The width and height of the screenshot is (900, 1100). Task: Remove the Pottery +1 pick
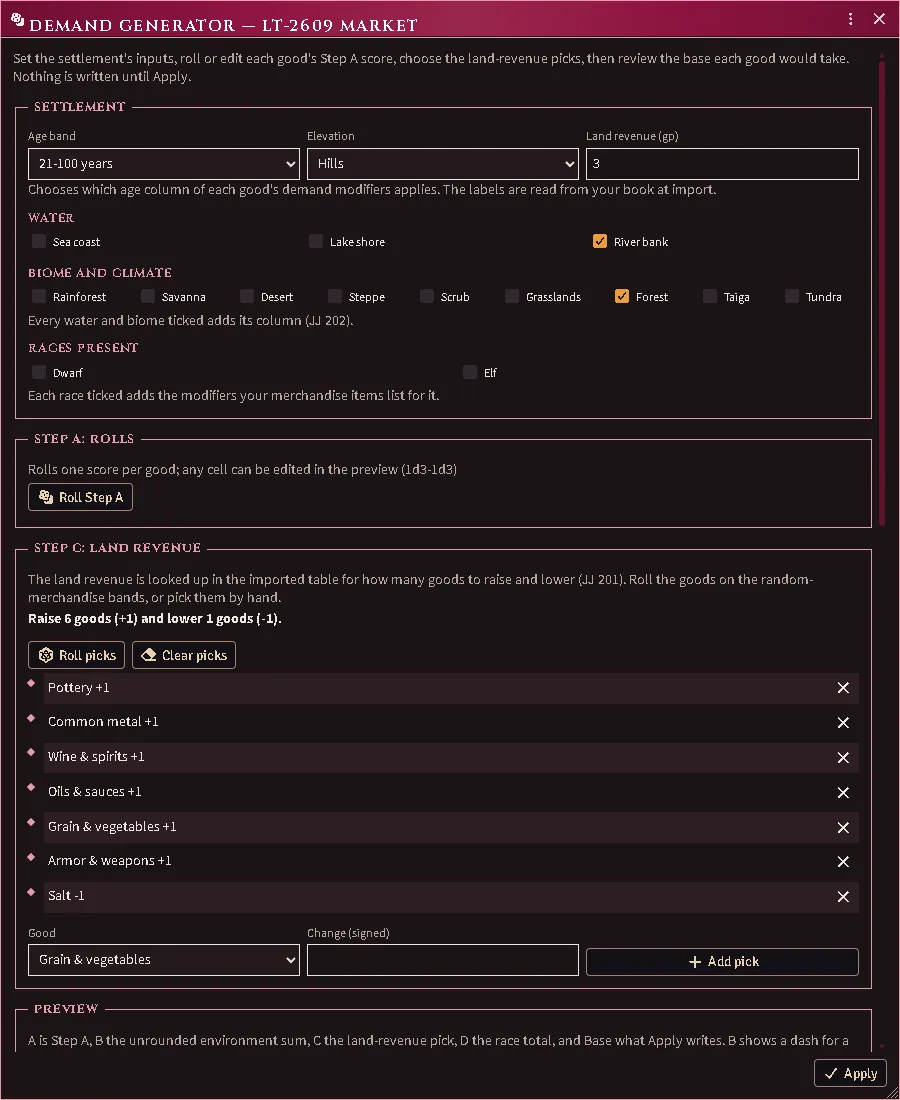(843, 688)
